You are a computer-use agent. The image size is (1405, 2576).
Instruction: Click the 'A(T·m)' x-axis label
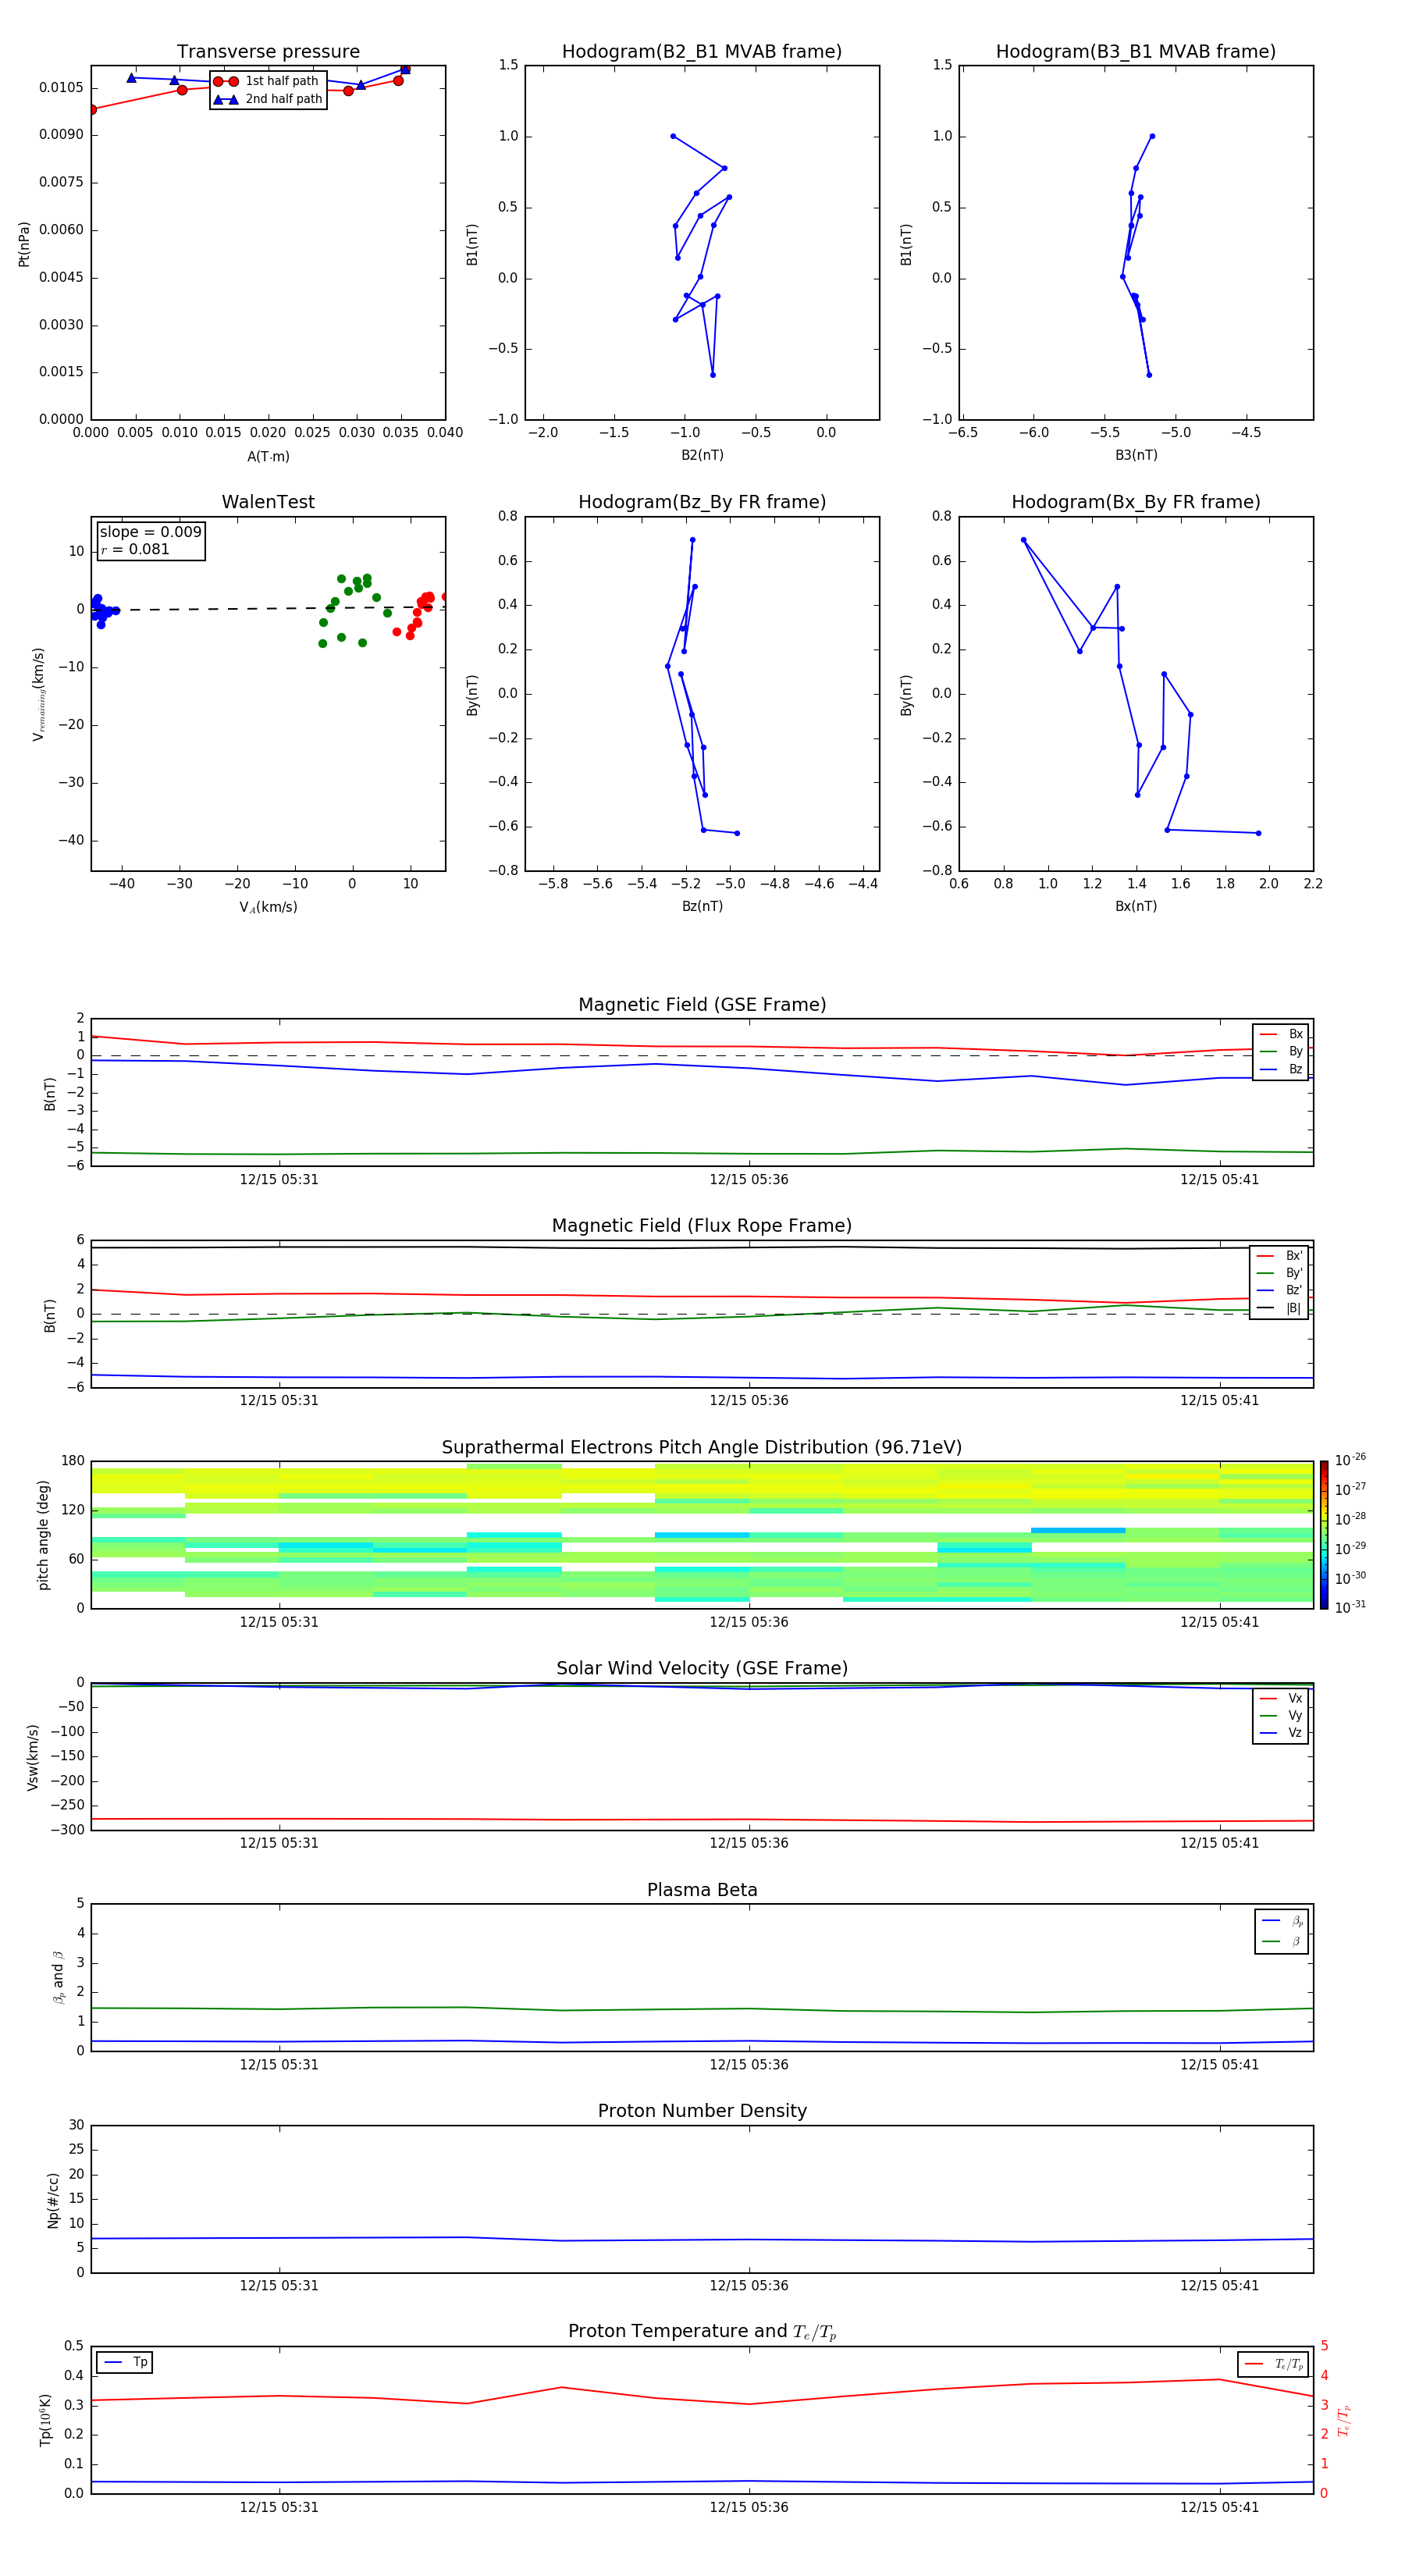[x=268, y=457]
